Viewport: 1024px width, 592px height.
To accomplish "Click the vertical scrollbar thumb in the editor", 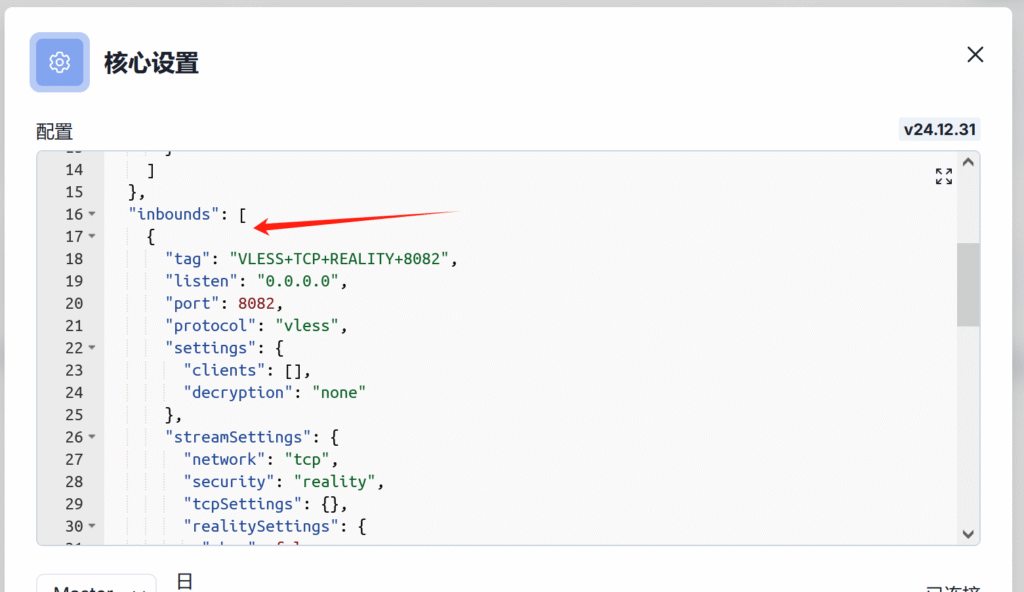I will (967, 284).
